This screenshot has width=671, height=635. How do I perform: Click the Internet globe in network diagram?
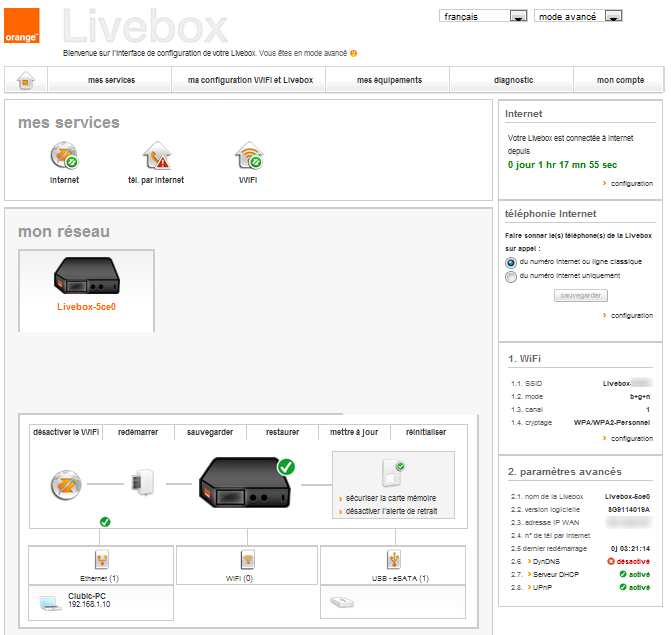(66, 485)
